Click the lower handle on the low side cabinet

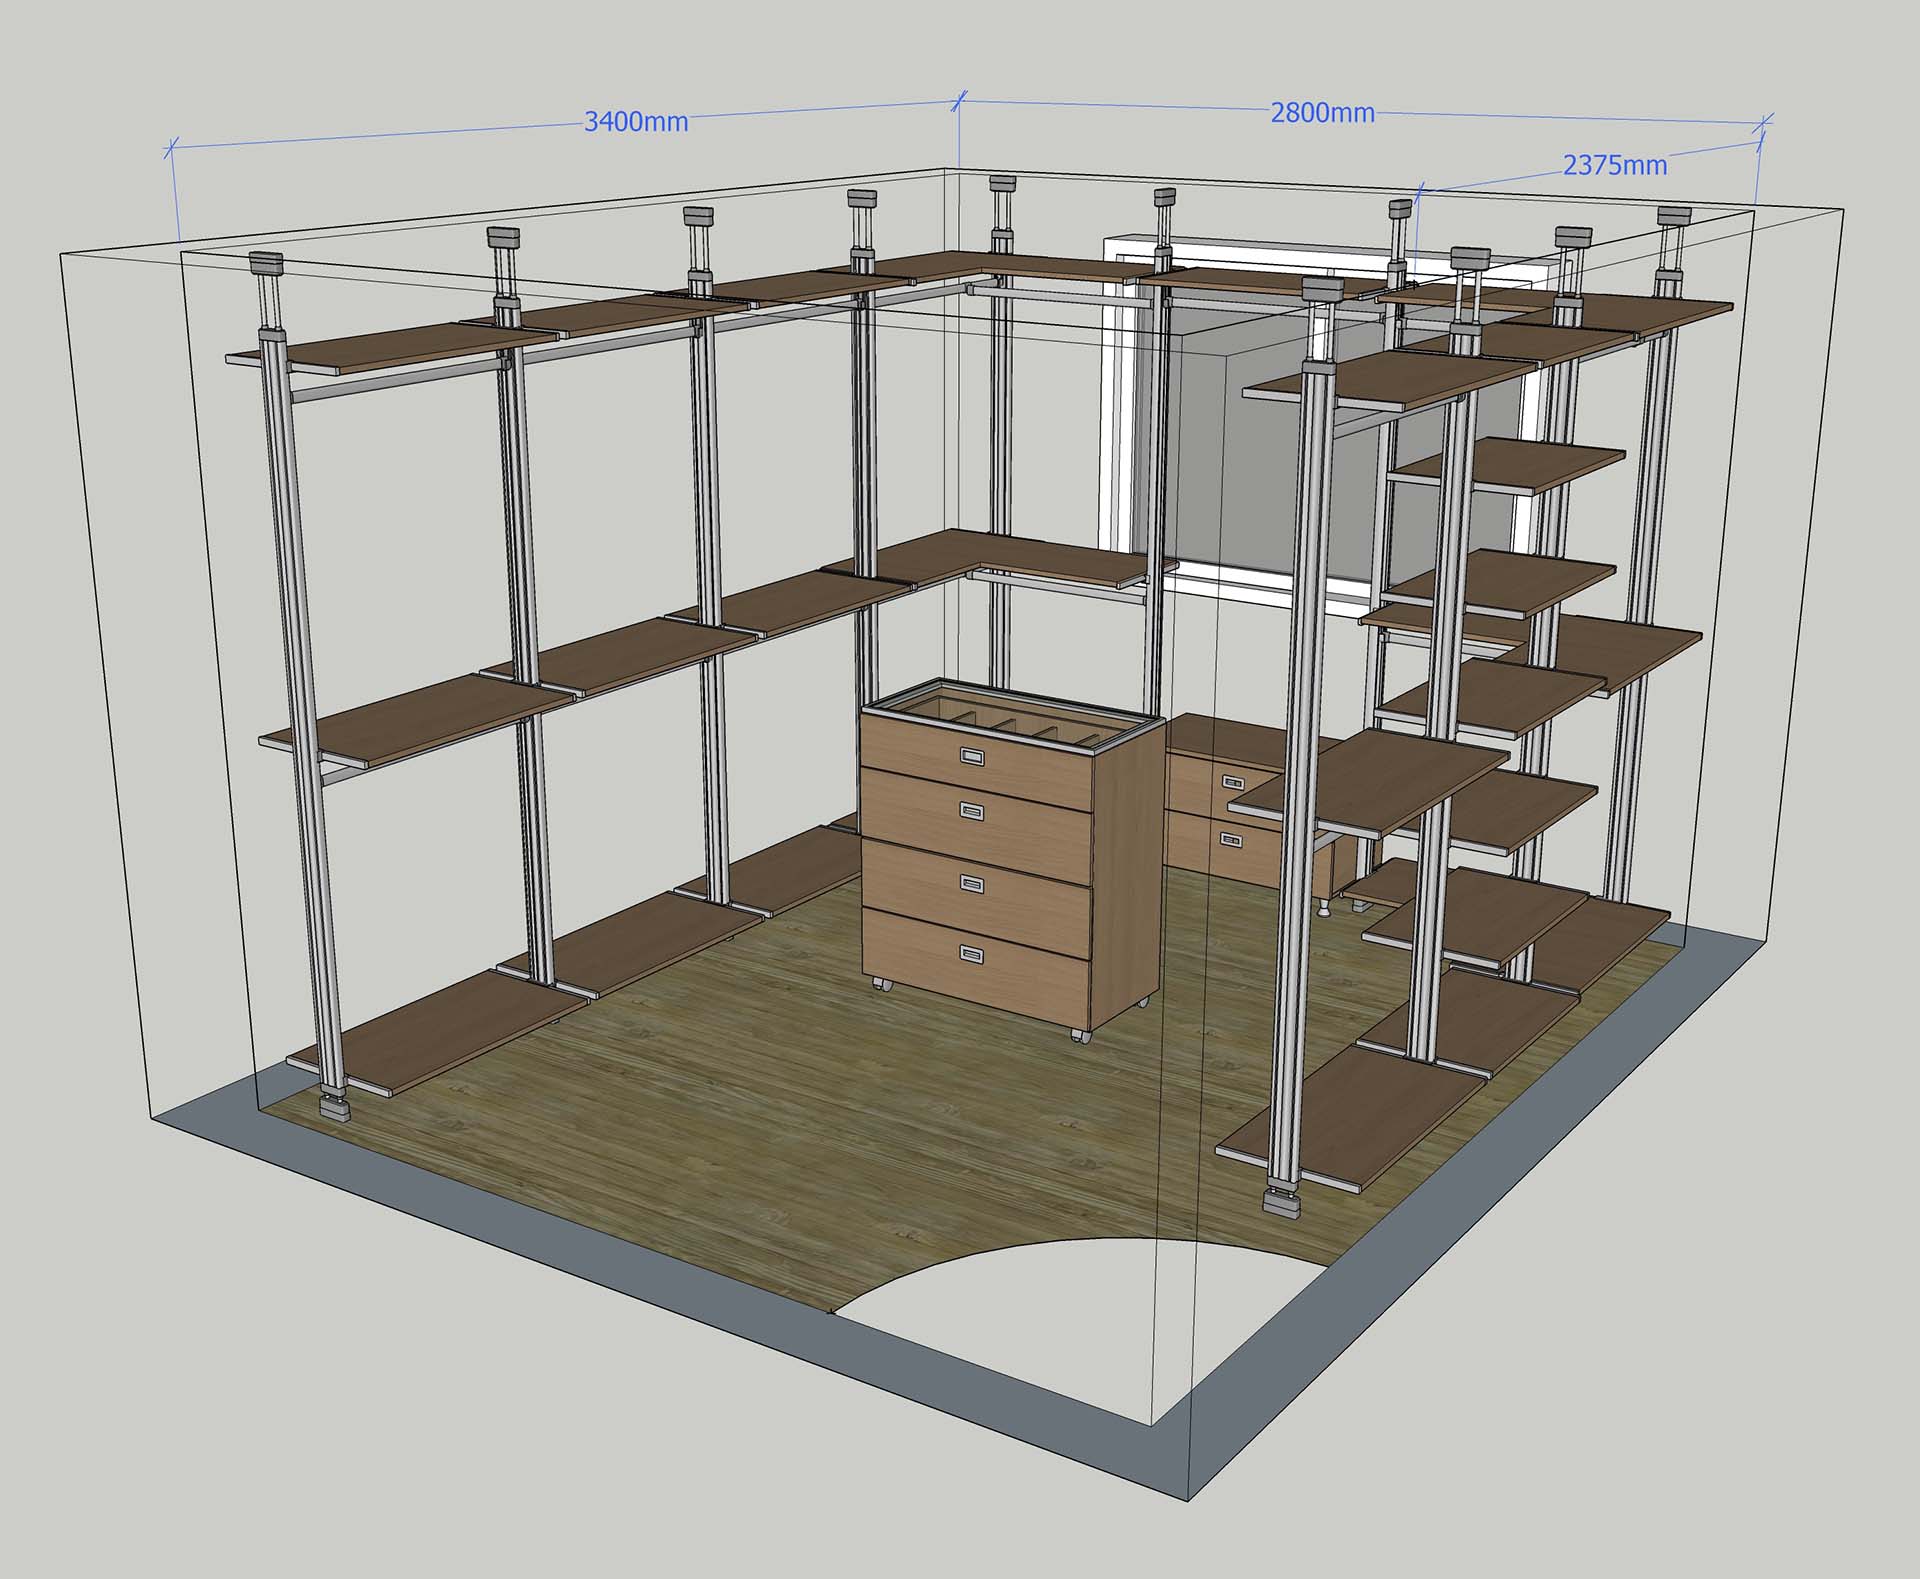[x=1232, y=840]
